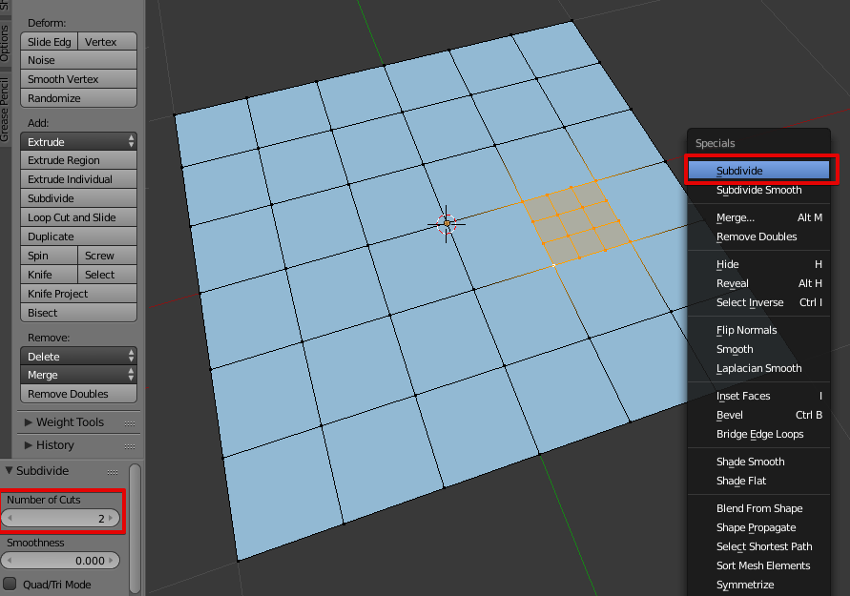Image resolution: width=850 pixels, height=596 pixels.
Task: Open the Merge dropdown in tool panel
Action: tap(79, 375)
